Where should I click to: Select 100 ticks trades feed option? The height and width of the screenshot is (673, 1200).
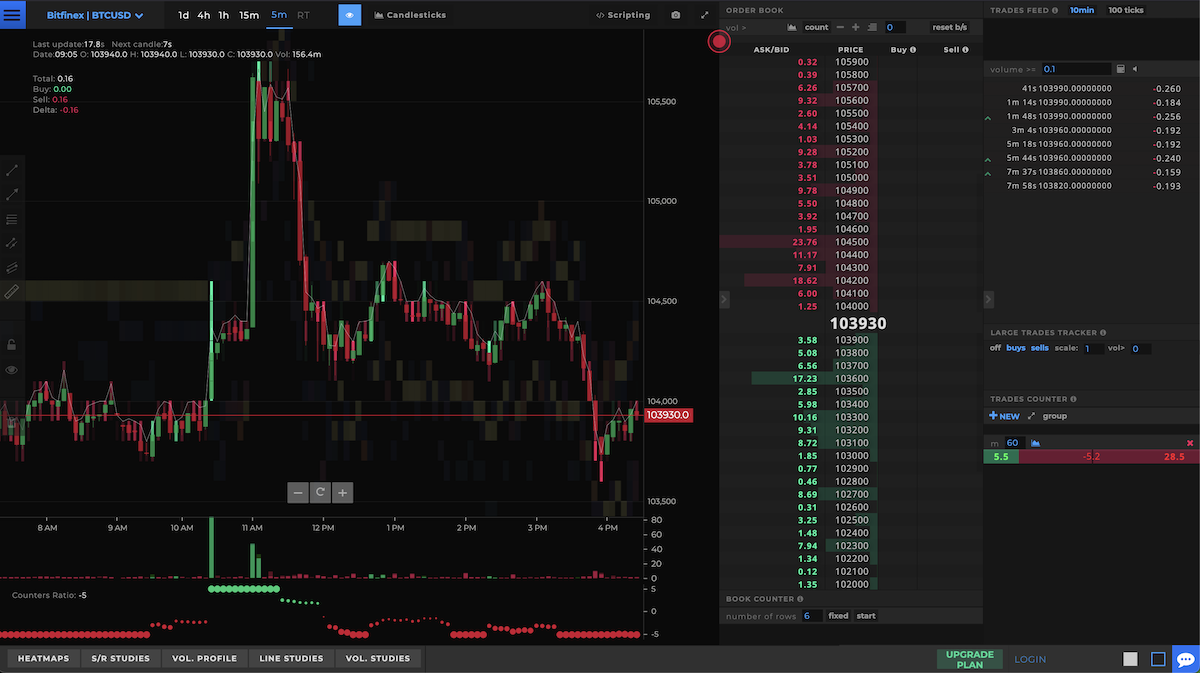point(1125,10)
